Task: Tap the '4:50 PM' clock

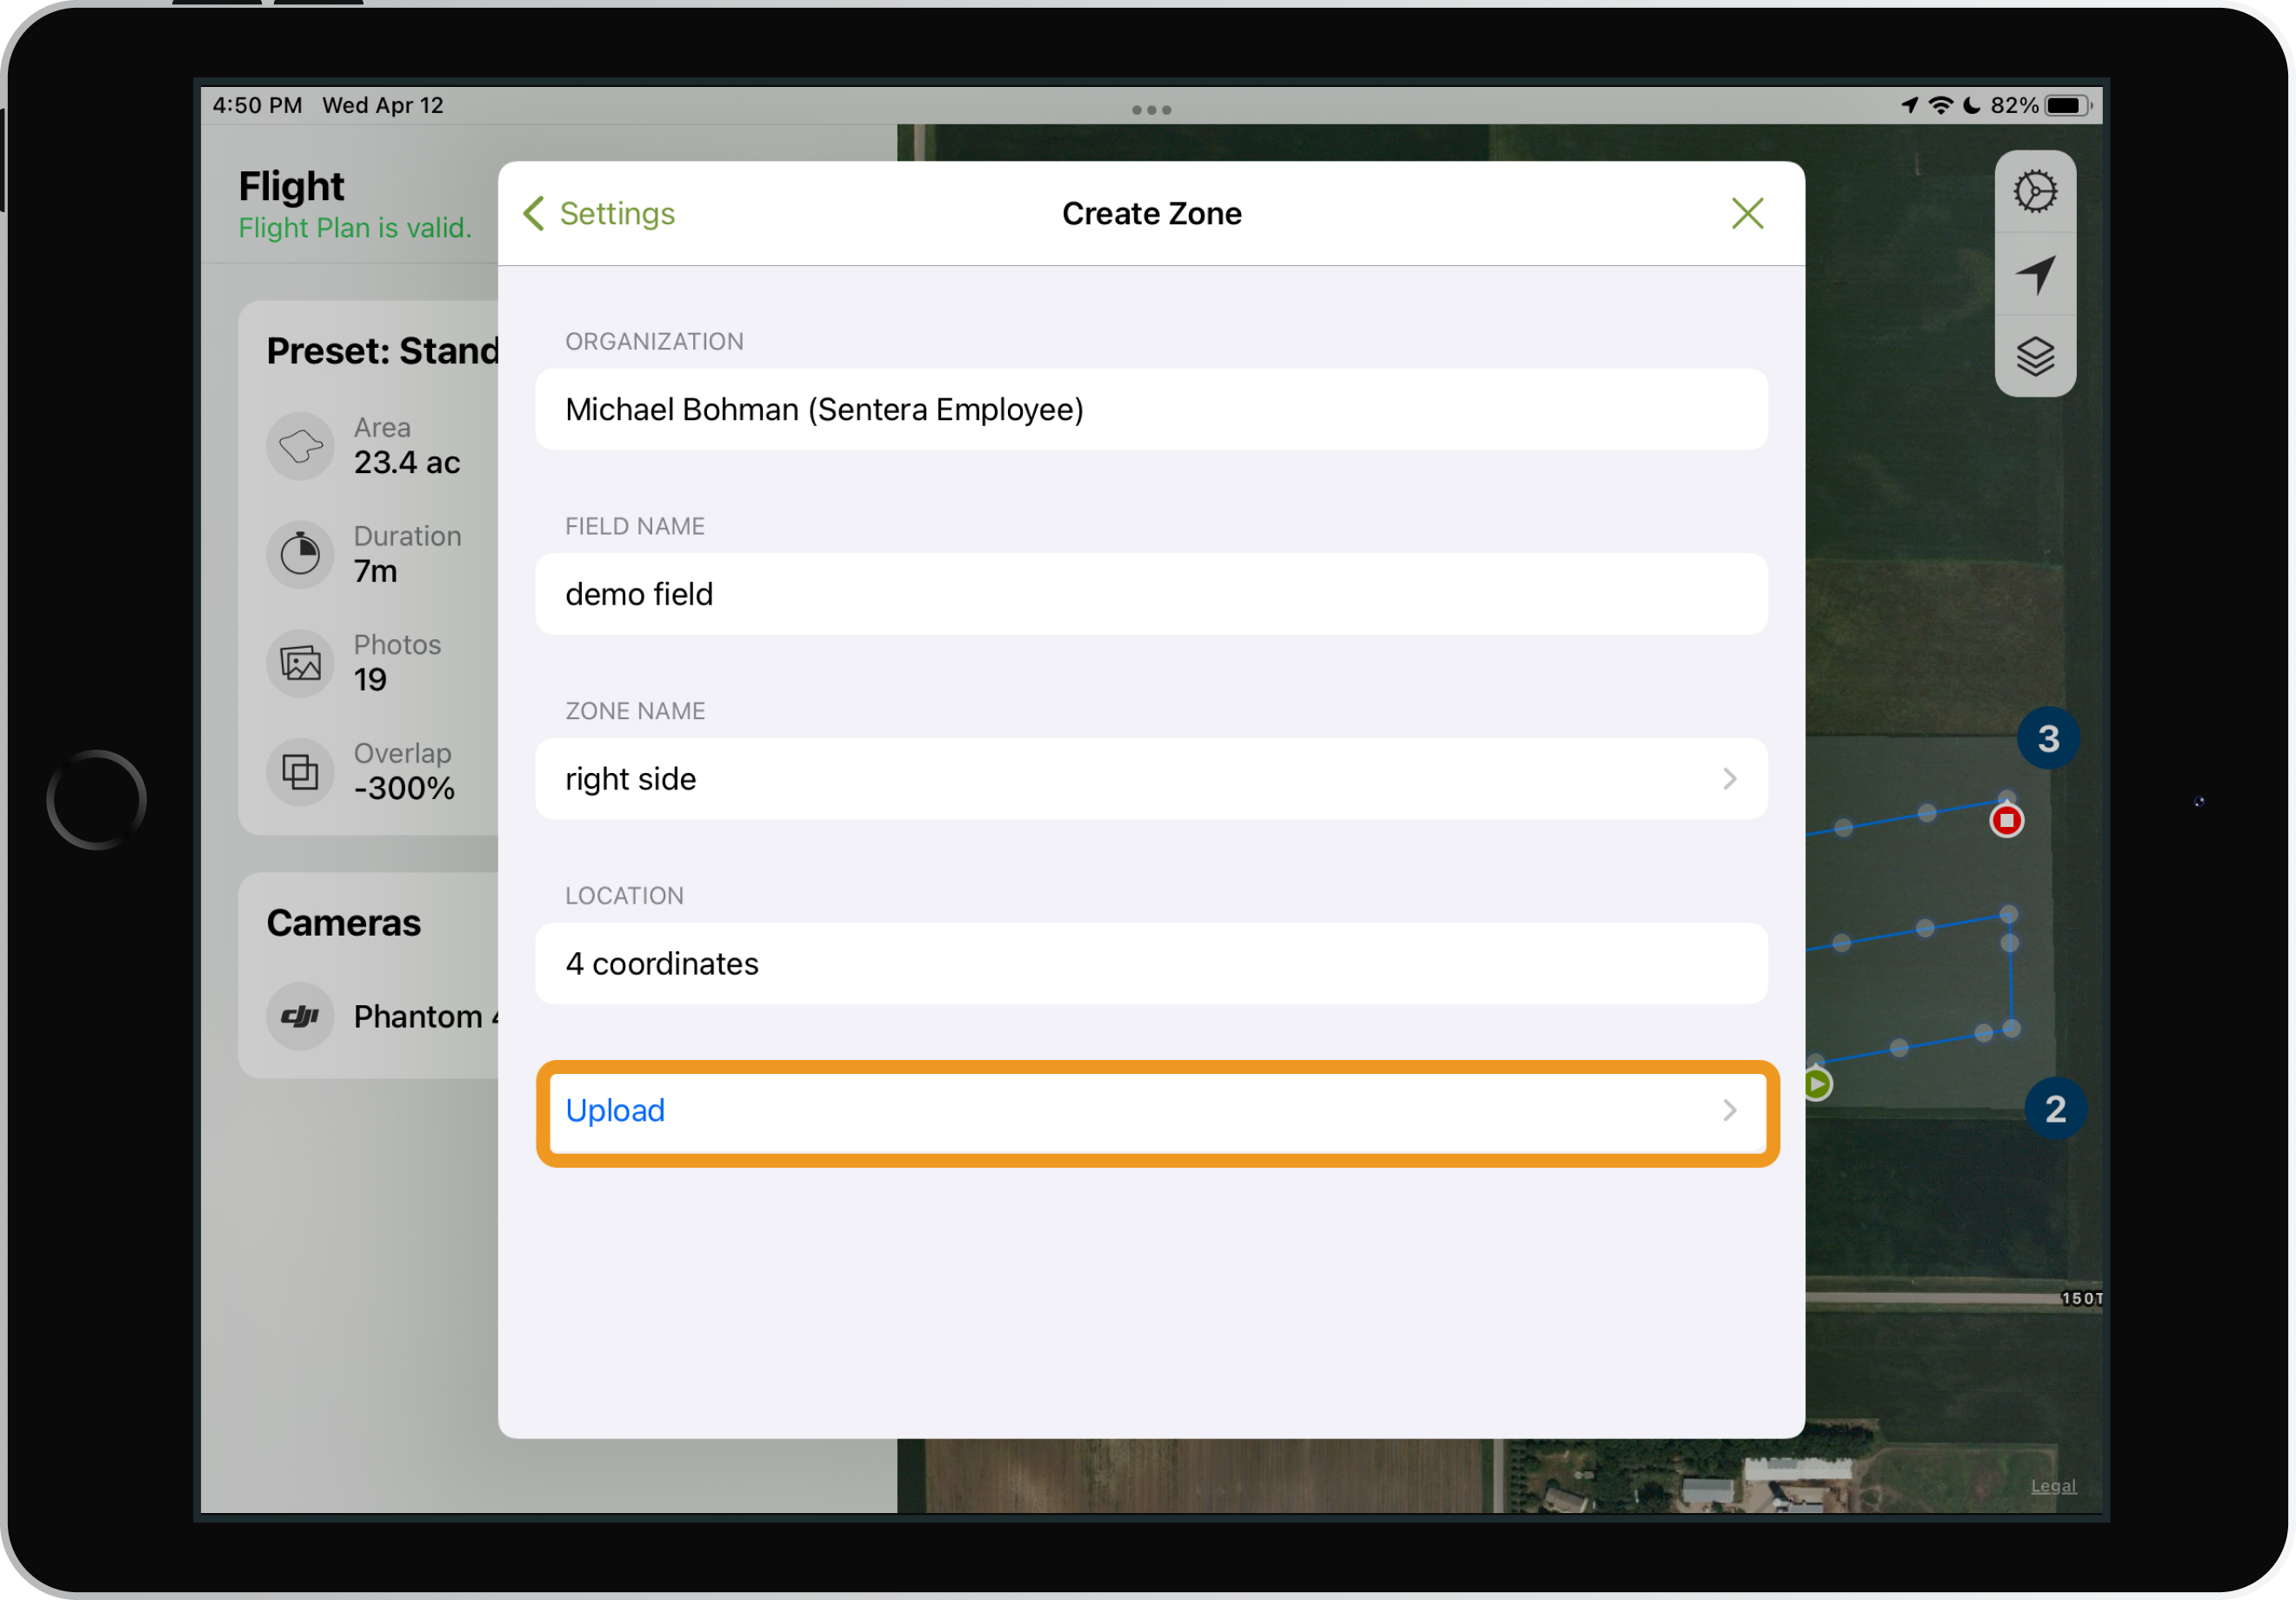Action: coord(257,106)
